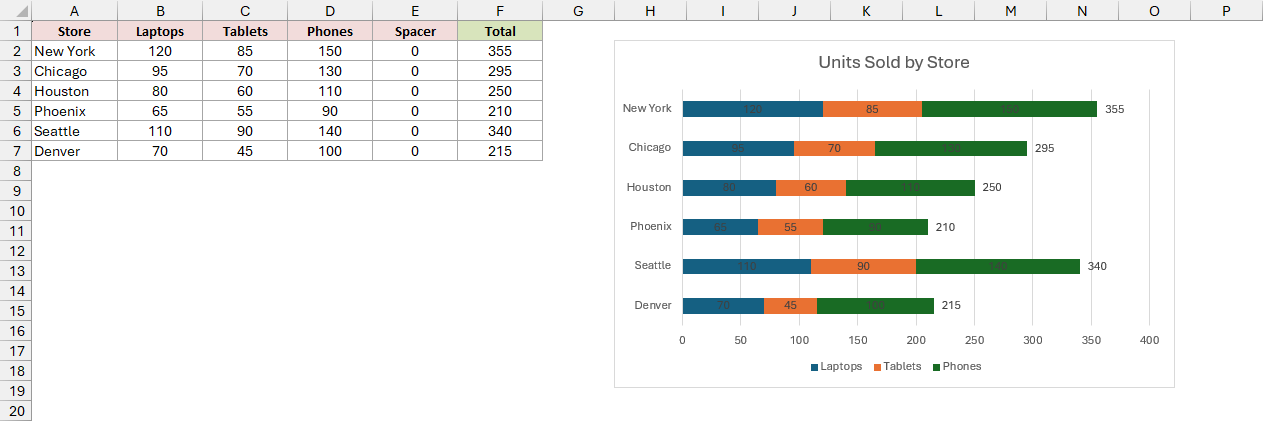Click the Phoenix cell in column A
Image resolution: width=1263 pixels, height=421 pixels.
click(74, 111)
